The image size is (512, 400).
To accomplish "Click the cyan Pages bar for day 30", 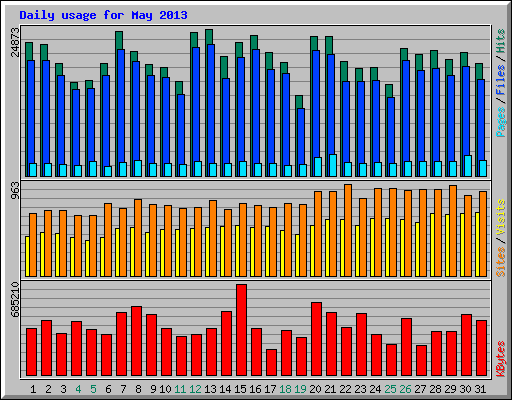I will click(468, 166).
